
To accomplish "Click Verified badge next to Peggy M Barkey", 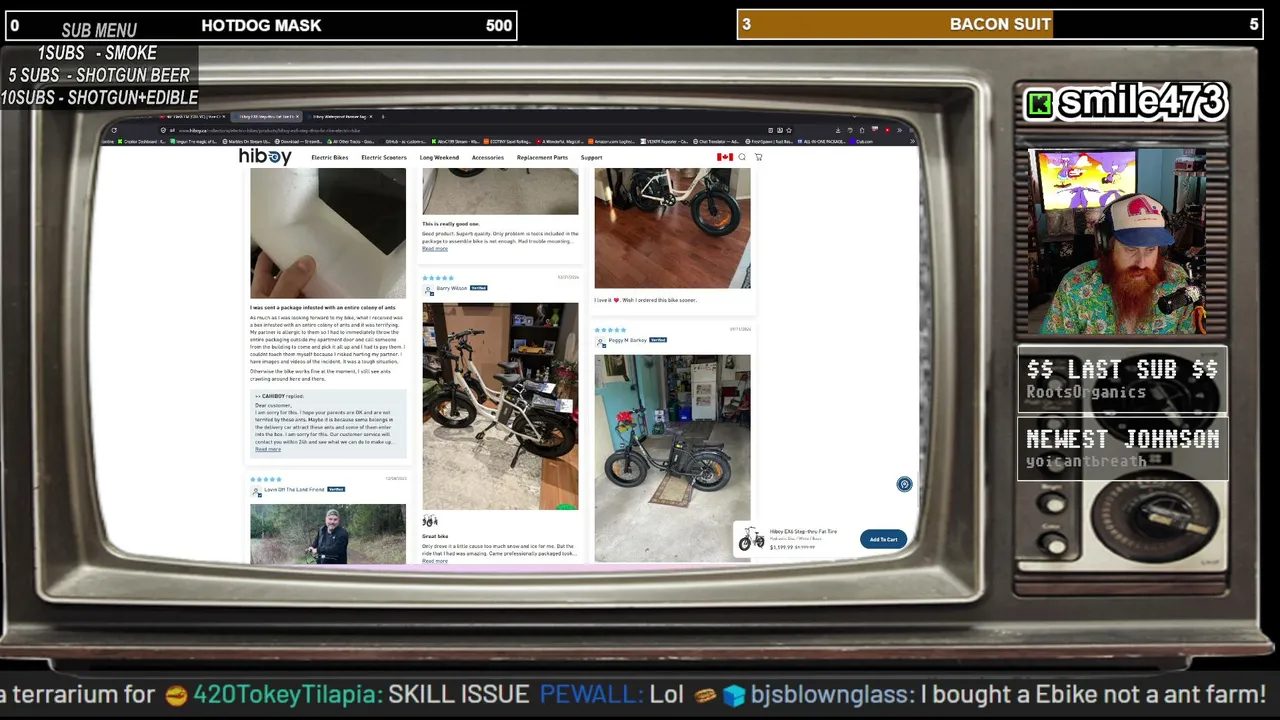I will pos(658,340).
